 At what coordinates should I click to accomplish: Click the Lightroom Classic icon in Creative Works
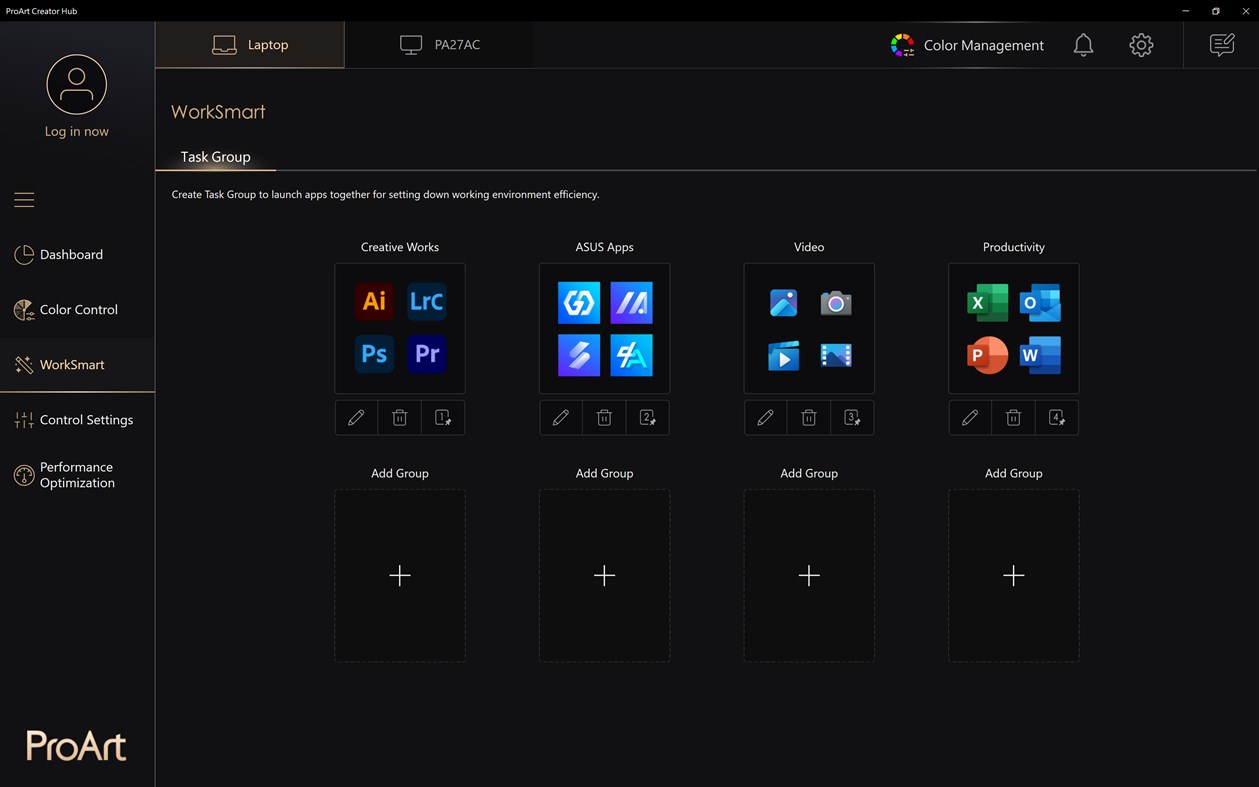tap(427, 301)
